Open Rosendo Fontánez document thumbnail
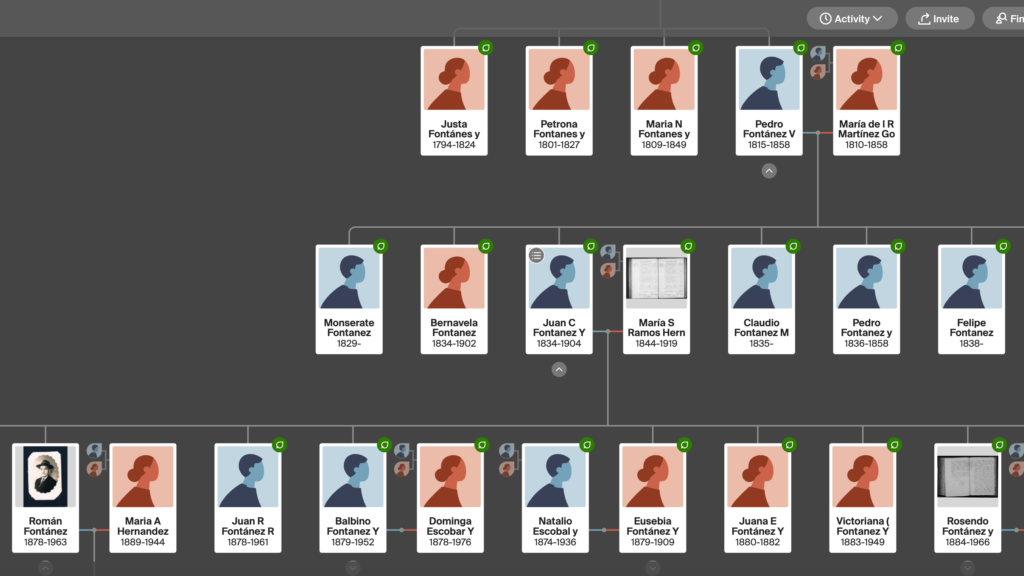The height and width of the screenshot is (576, 1024). pyautogui.click(x=967, y=477)
